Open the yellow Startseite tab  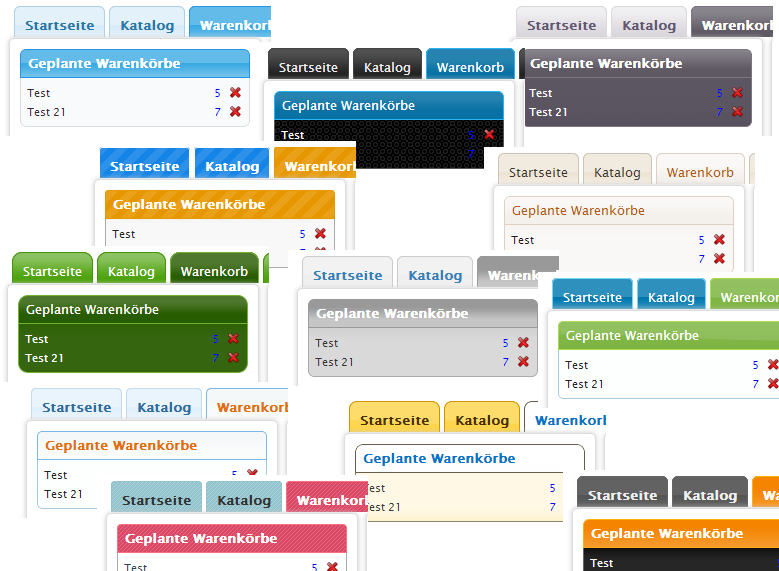pyautogui.click(x=394, y=420)
